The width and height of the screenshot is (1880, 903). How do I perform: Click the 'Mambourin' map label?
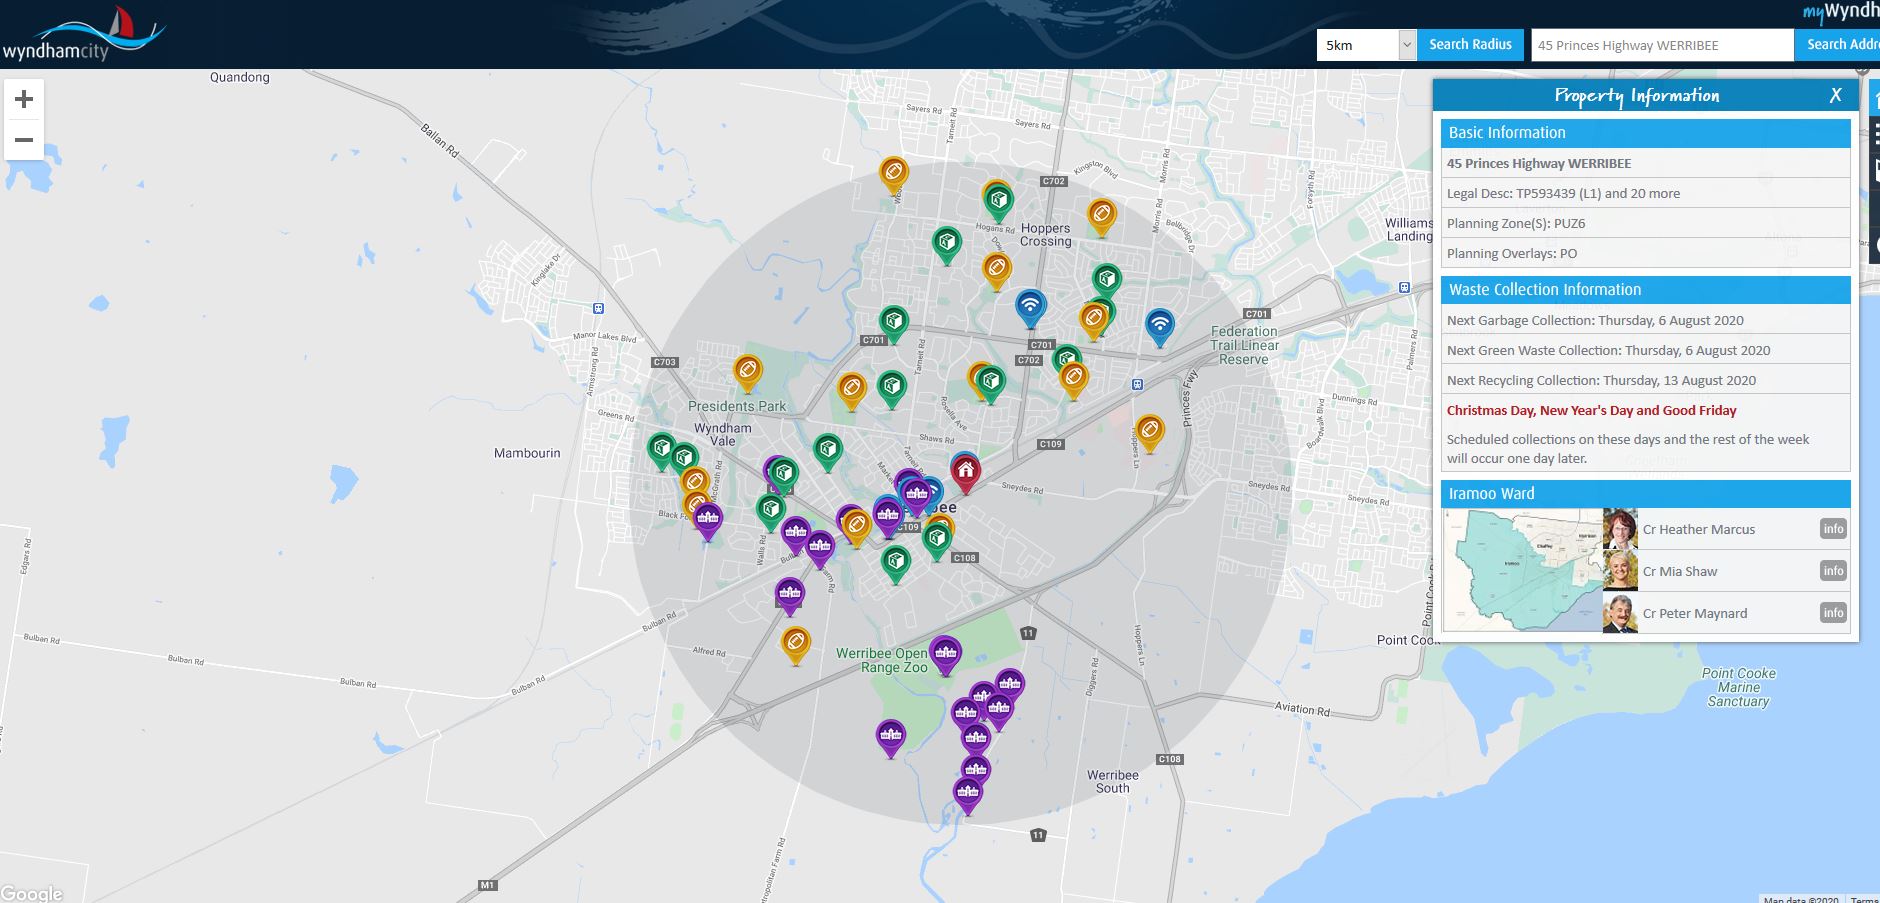pos(527,453)
